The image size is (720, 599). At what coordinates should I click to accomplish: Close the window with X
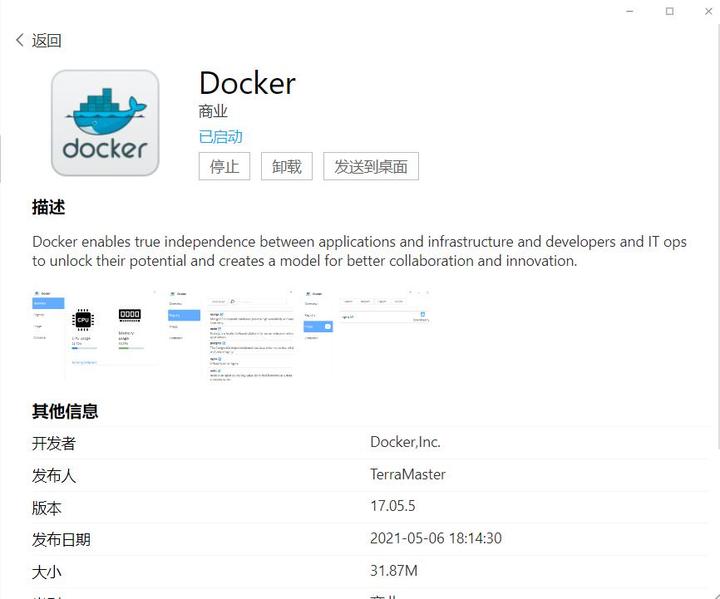click(x=709, y=11)
